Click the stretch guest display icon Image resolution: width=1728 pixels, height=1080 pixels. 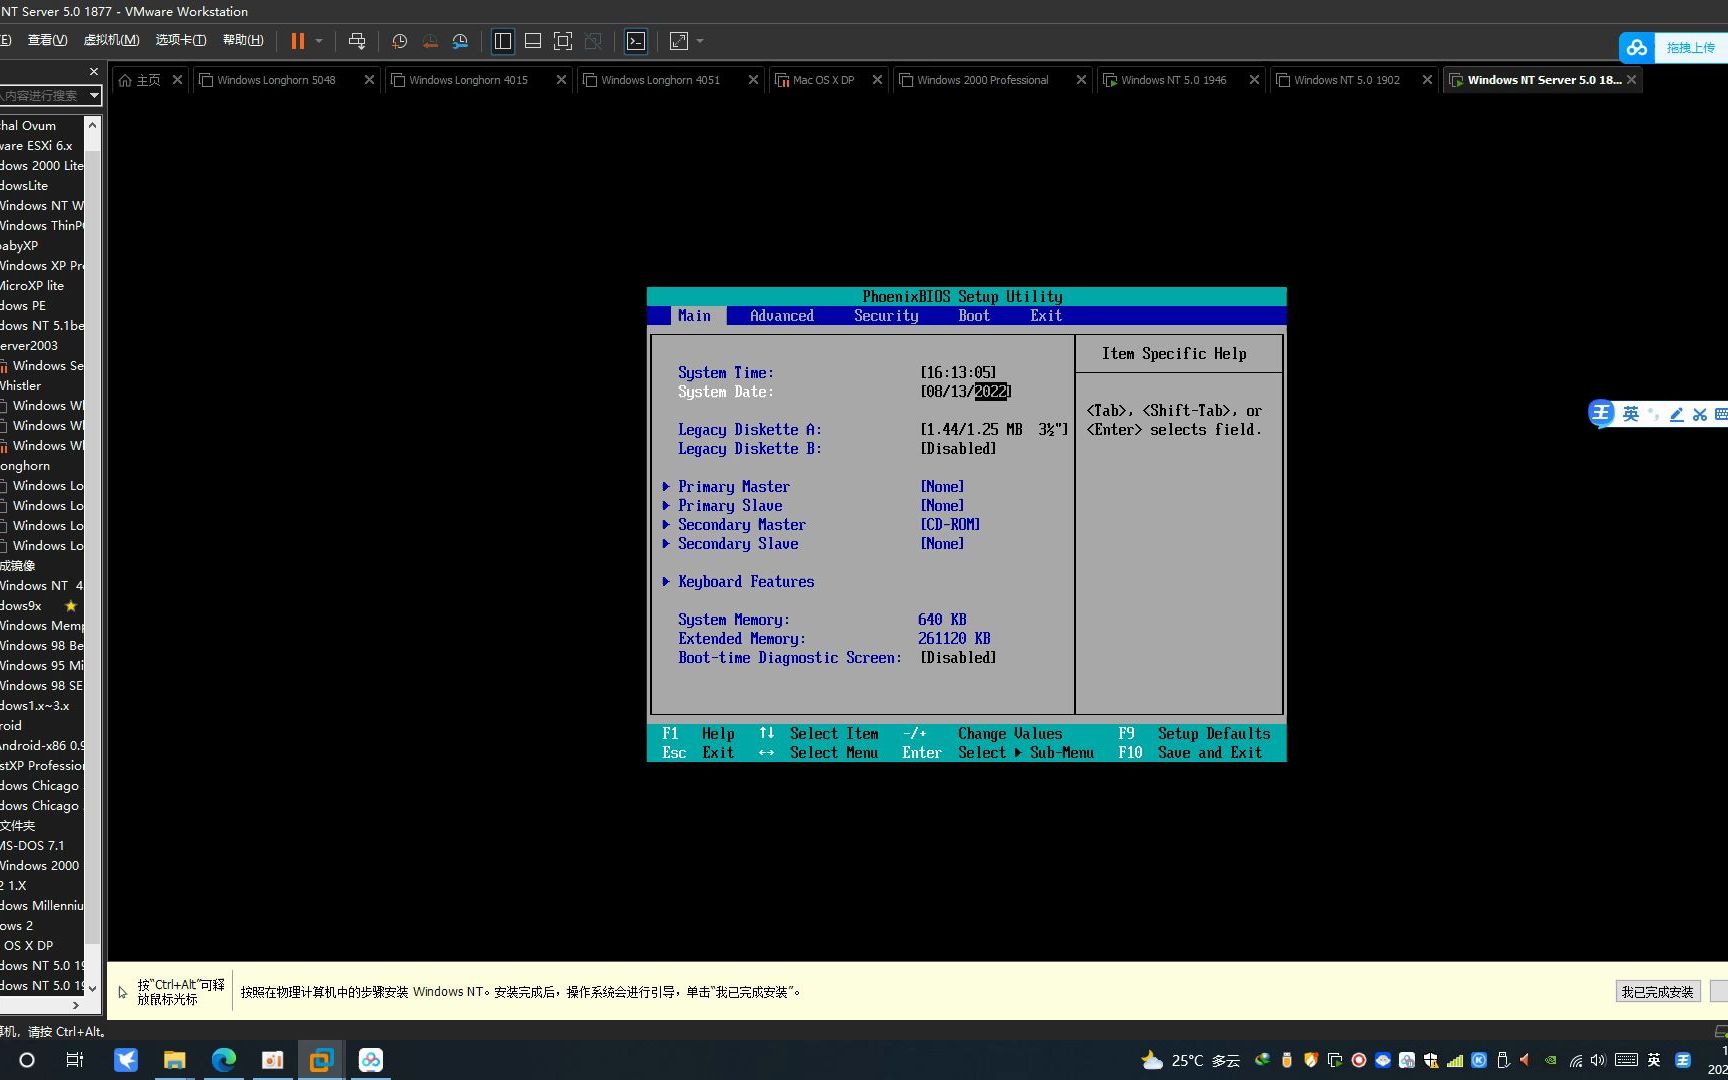pos(679,41)
